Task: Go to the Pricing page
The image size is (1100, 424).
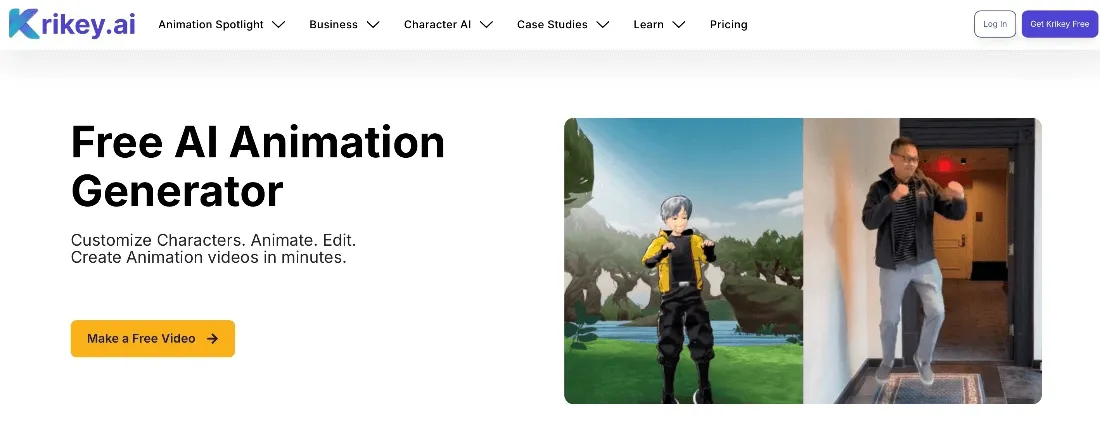Action: 728,25
